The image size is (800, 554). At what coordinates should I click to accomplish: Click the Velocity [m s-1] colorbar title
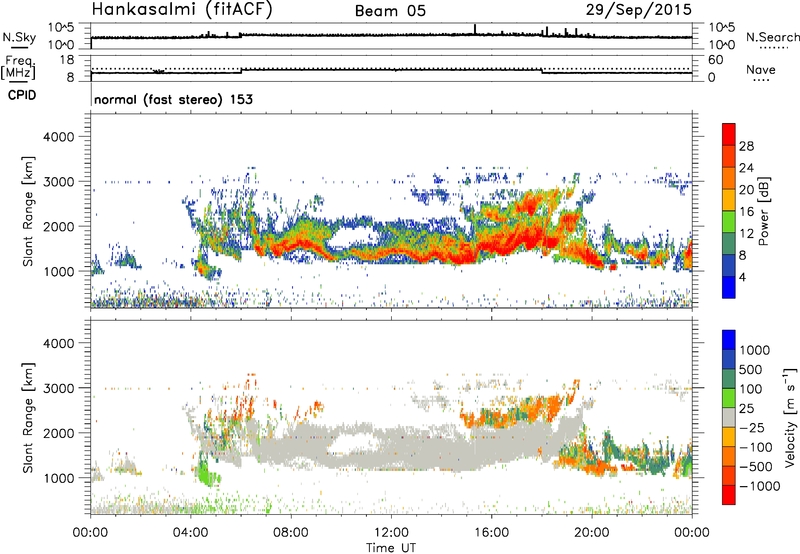pyautogui.click(x=790, y=417)
